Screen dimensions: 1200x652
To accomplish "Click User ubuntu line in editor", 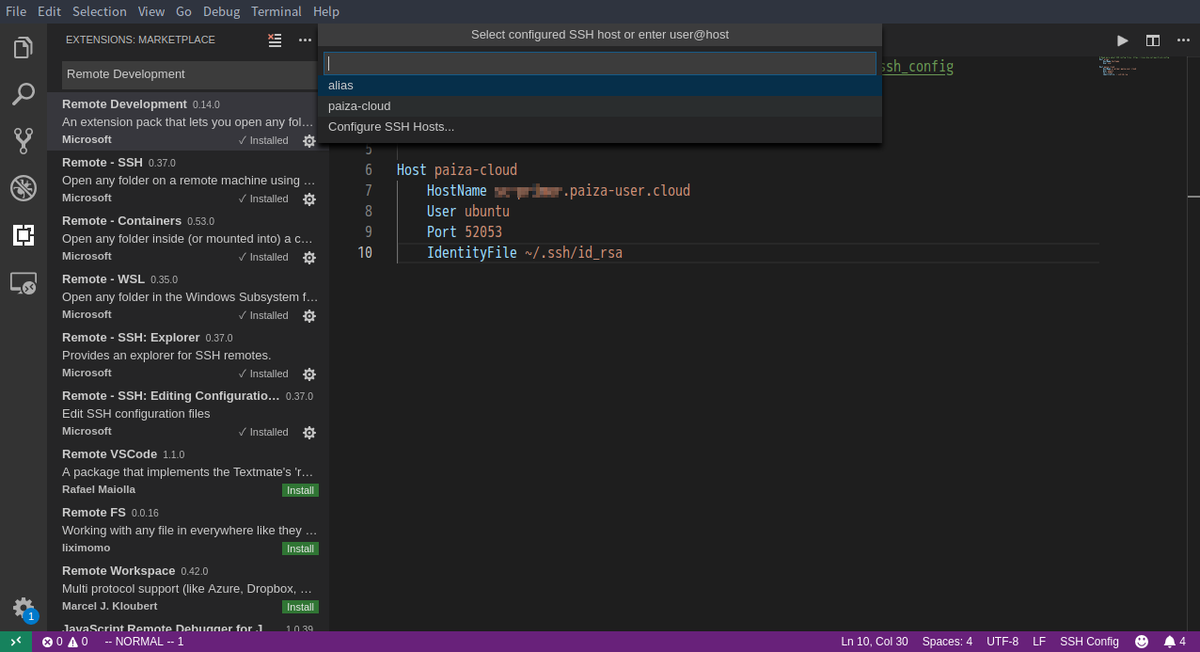I will tap(468, 211).
